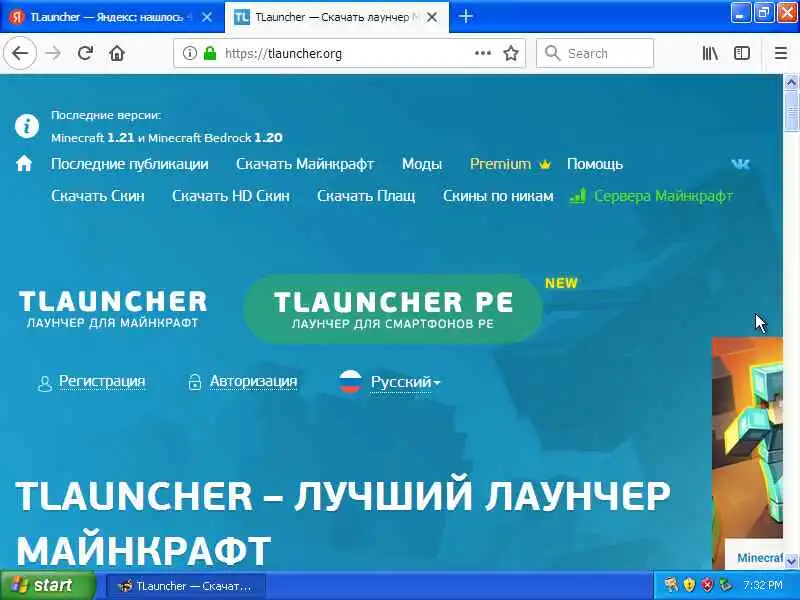This screenshot has width=800, height=600.
Task: Click the Premium crown icon
Action: click(545, 164)
